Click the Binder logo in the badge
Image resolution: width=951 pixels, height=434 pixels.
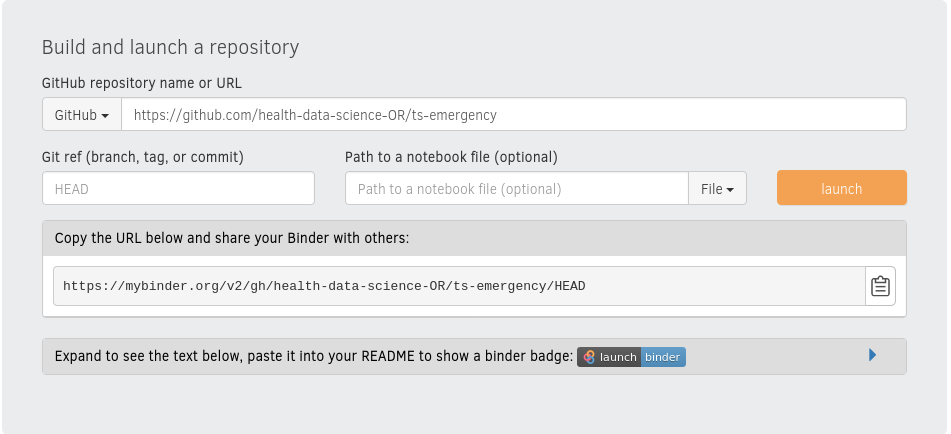point(589,357)
